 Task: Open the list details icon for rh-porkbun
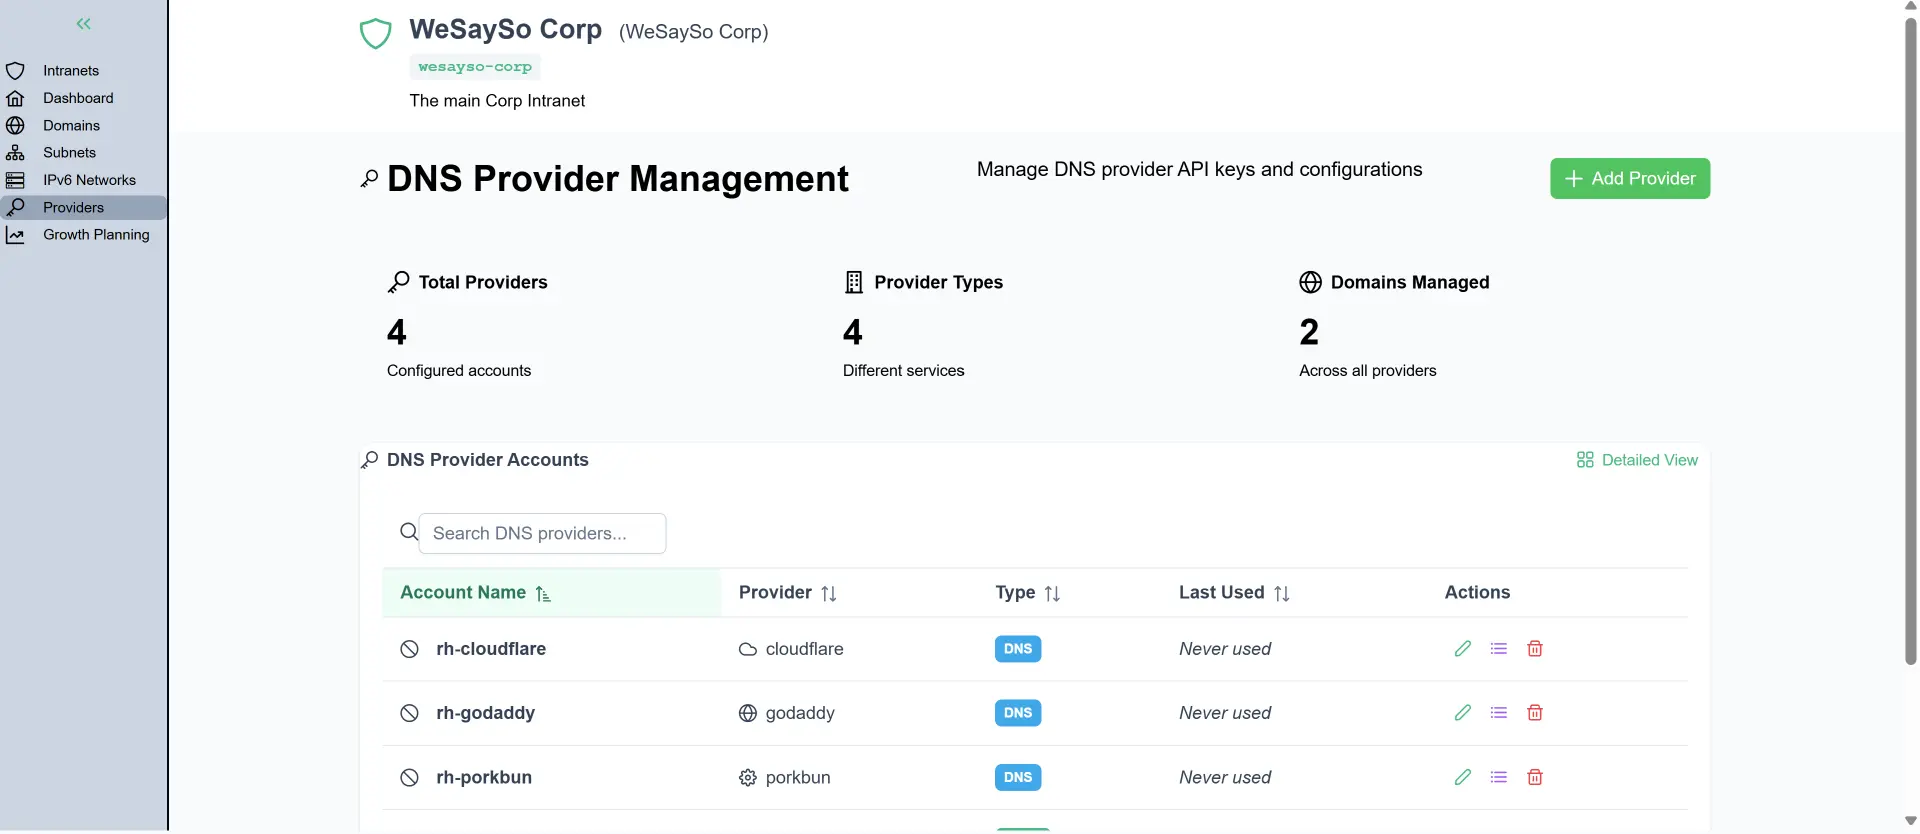tap(1498, 777)
